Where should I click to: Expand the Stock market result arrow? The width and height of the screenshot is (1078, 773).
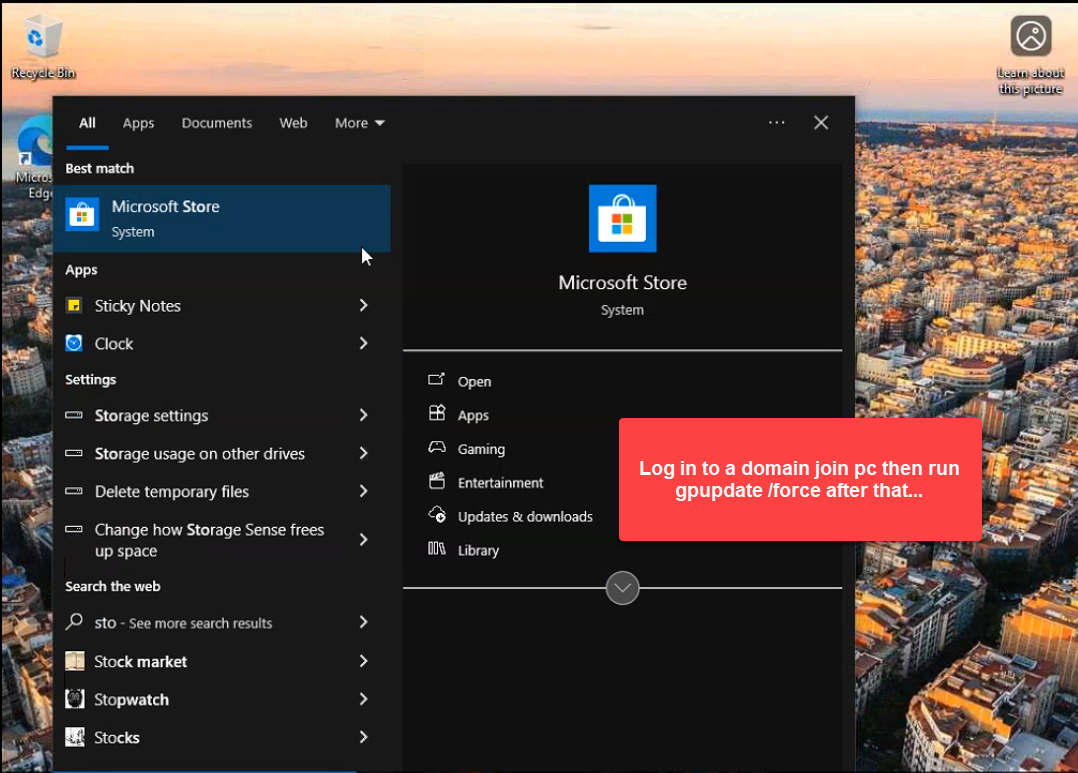coord(364,661)
